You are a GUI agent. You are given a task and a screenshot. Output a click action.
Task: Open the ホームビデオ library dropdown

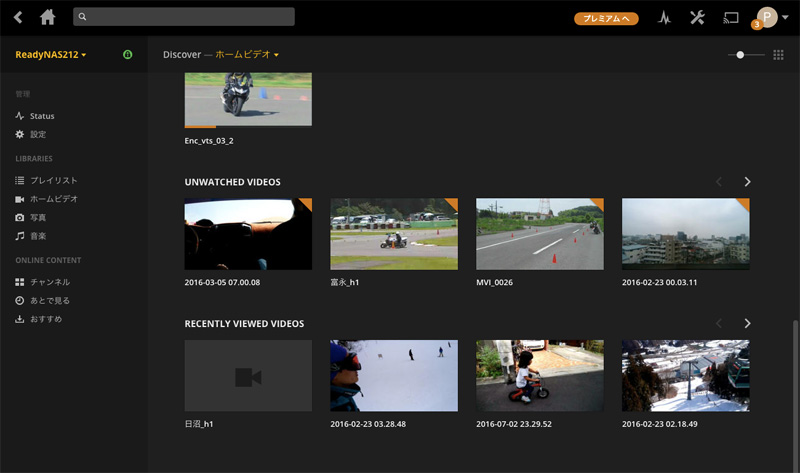pyautogui.click(x=246, y=54)
